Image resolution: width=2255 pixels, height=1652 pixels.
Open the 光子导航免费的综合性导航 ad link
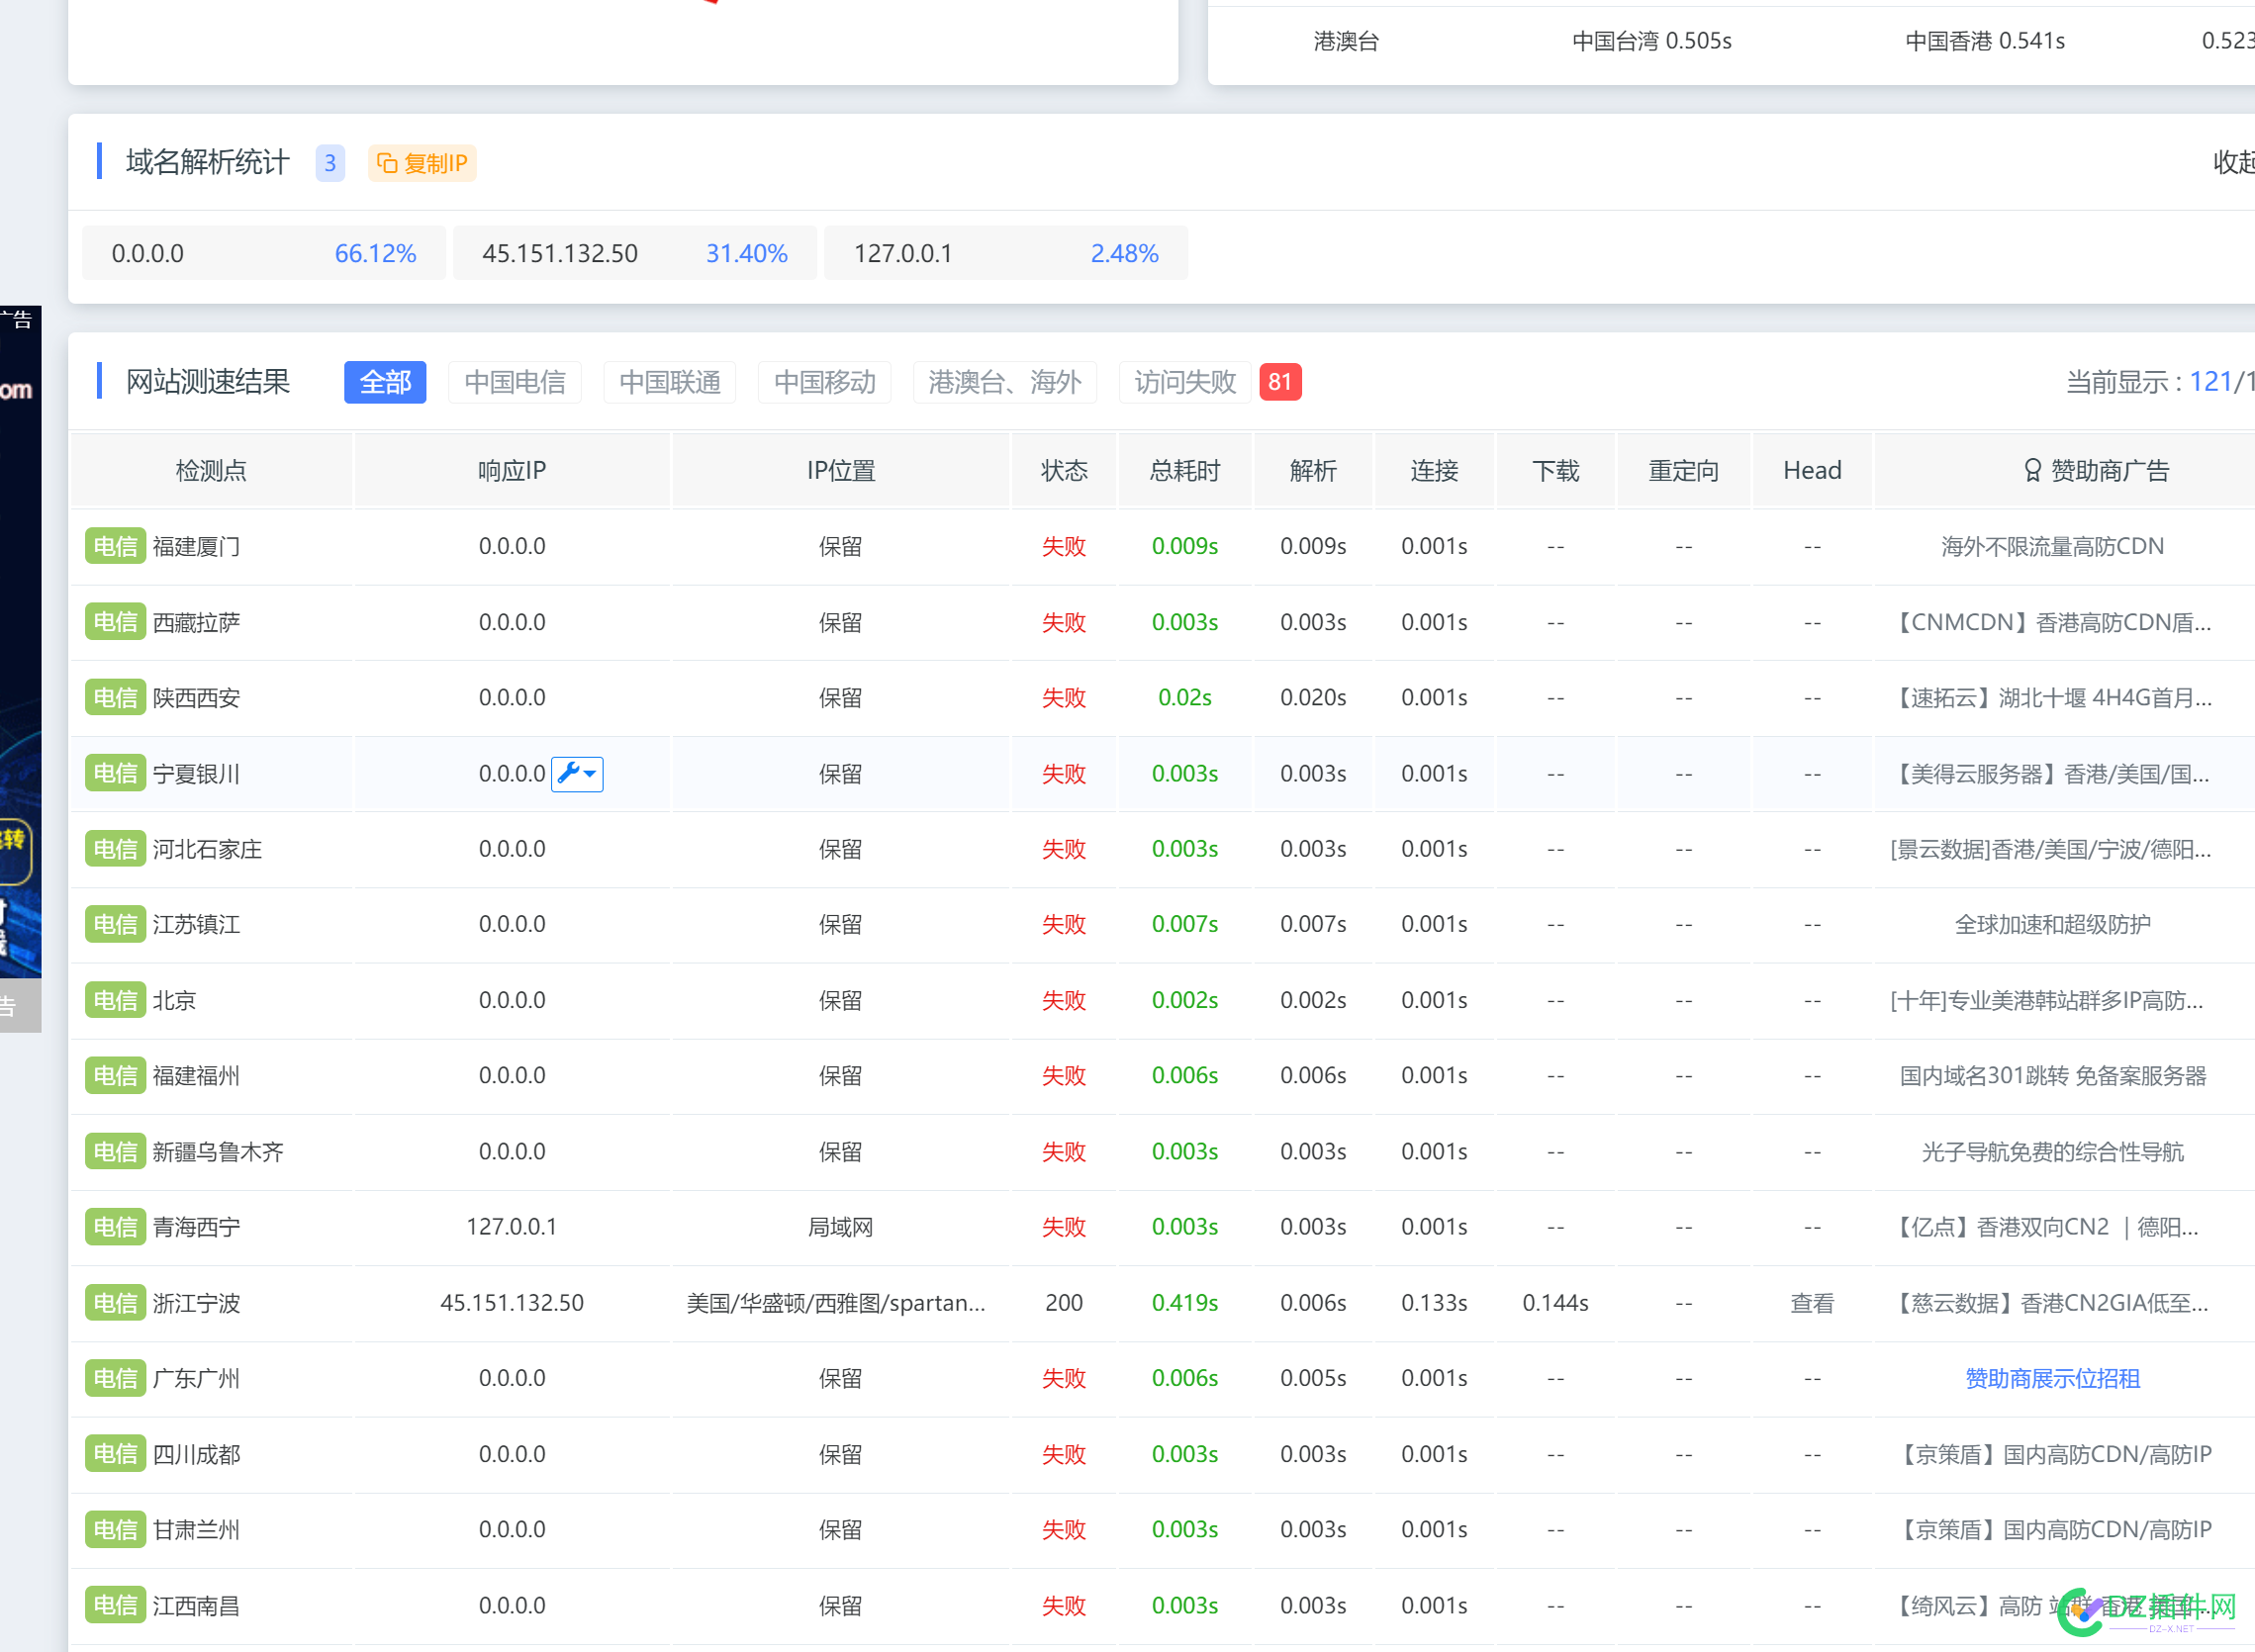coord(2052,1152)
